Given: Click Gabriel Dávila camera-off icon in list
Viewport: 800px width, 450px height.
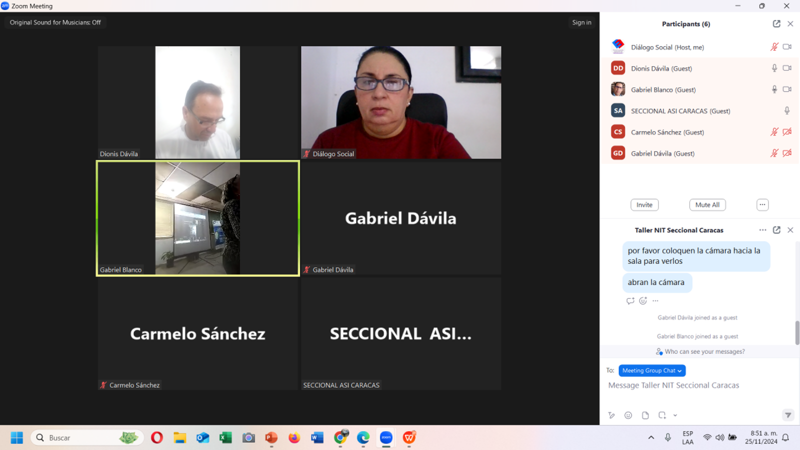Looking at the screenshot, I should pyautogui.click(x=787, y=153).
